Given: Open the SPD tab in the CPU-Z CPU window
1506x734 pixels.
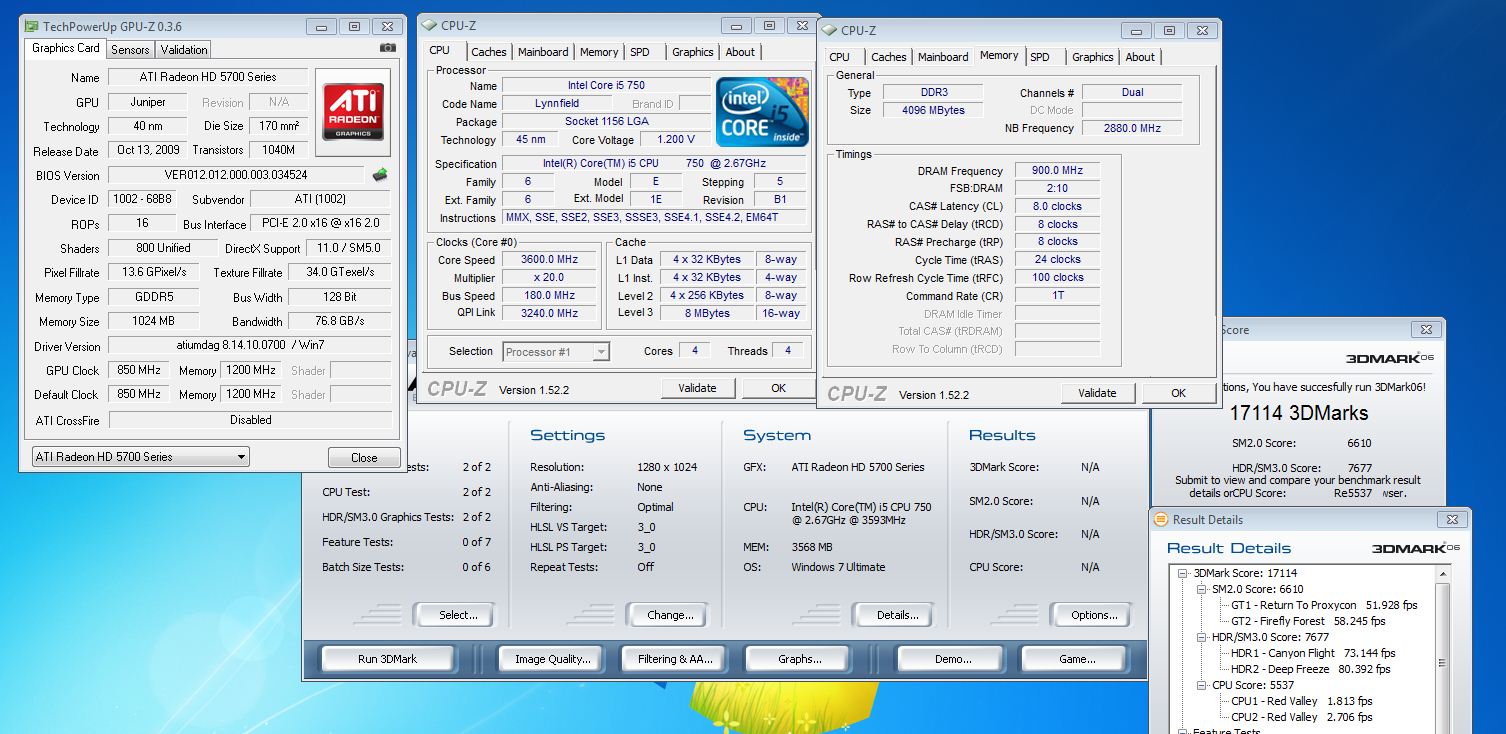Looking at the screenshot, I should [640, 52].
